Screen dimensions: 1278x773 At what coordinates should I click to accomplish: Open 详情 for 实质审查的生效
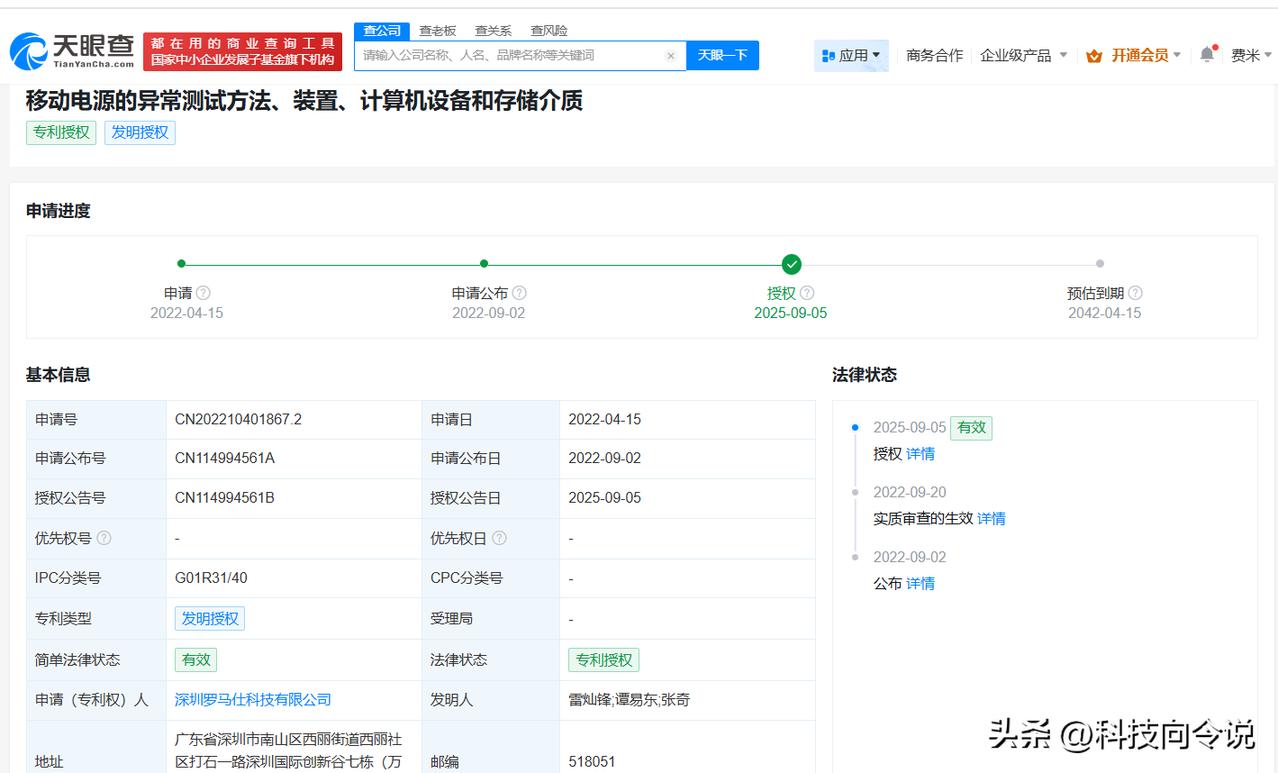pos(991,519)
